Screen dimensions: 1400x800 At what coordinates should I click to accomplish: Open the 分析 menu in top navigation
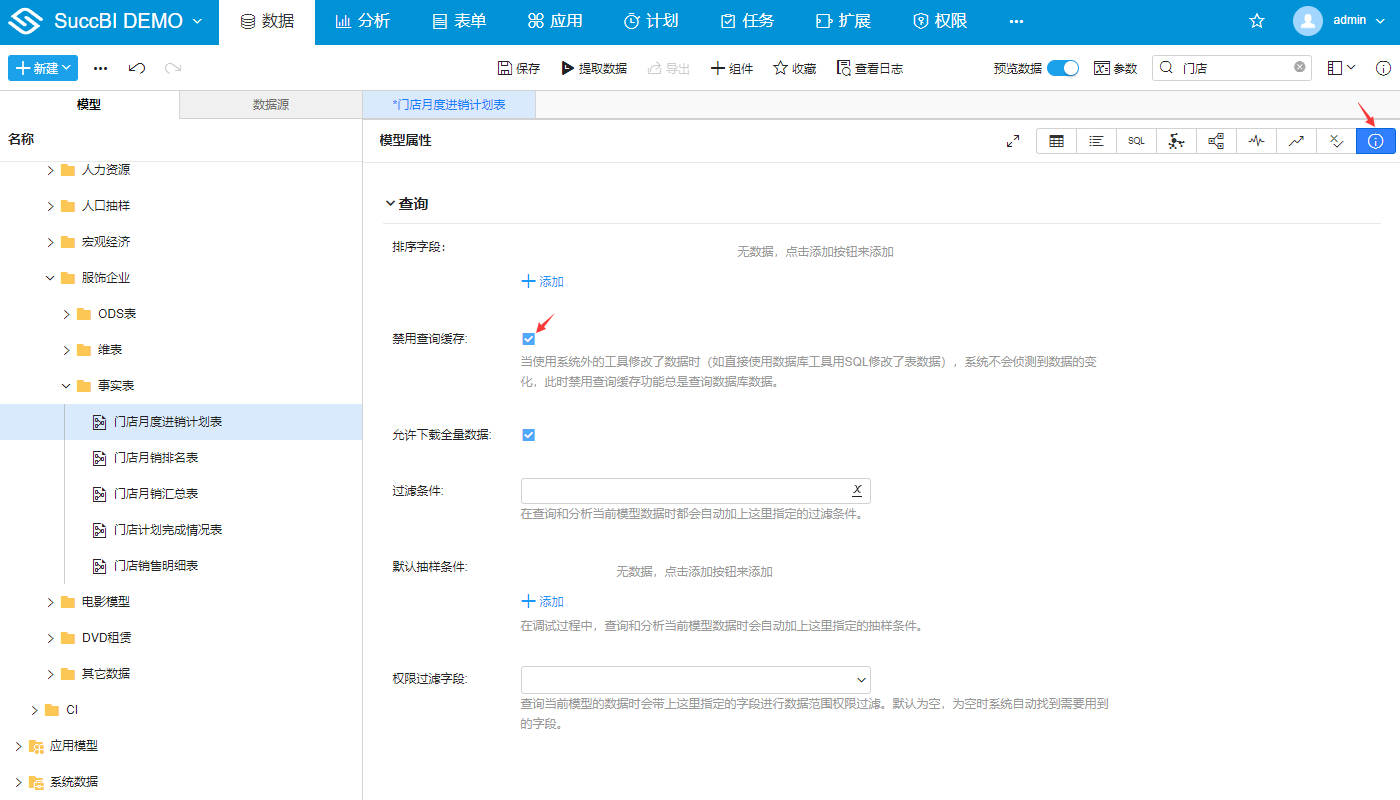coord(362,21)
